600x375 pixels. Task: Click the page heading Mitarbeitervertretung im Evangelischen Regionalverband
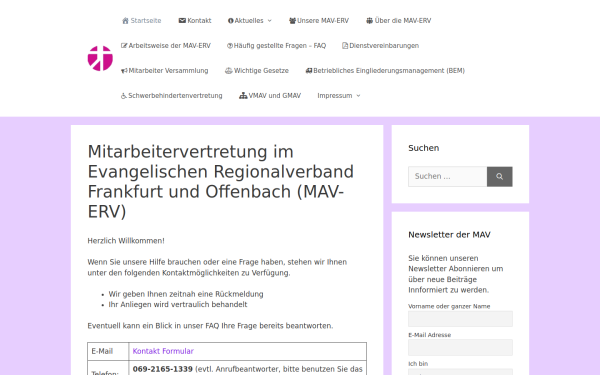coord(221,181)
